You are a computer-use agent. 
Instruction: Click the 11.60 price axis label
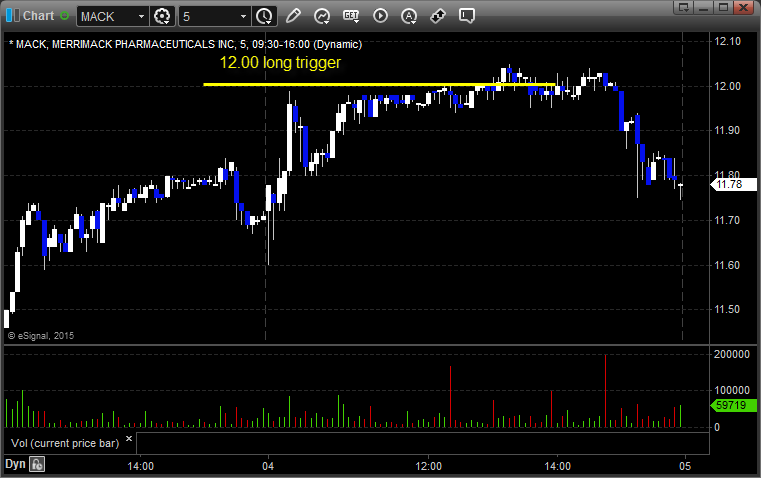(728, 265)
